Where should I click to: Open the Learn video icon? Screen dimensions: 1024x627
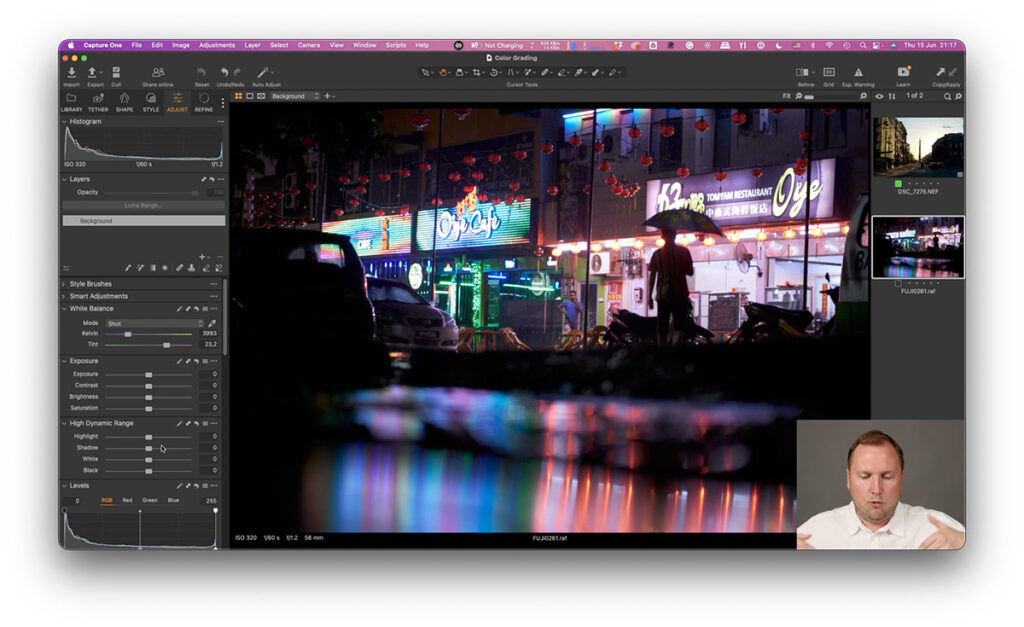pos(904,72)
